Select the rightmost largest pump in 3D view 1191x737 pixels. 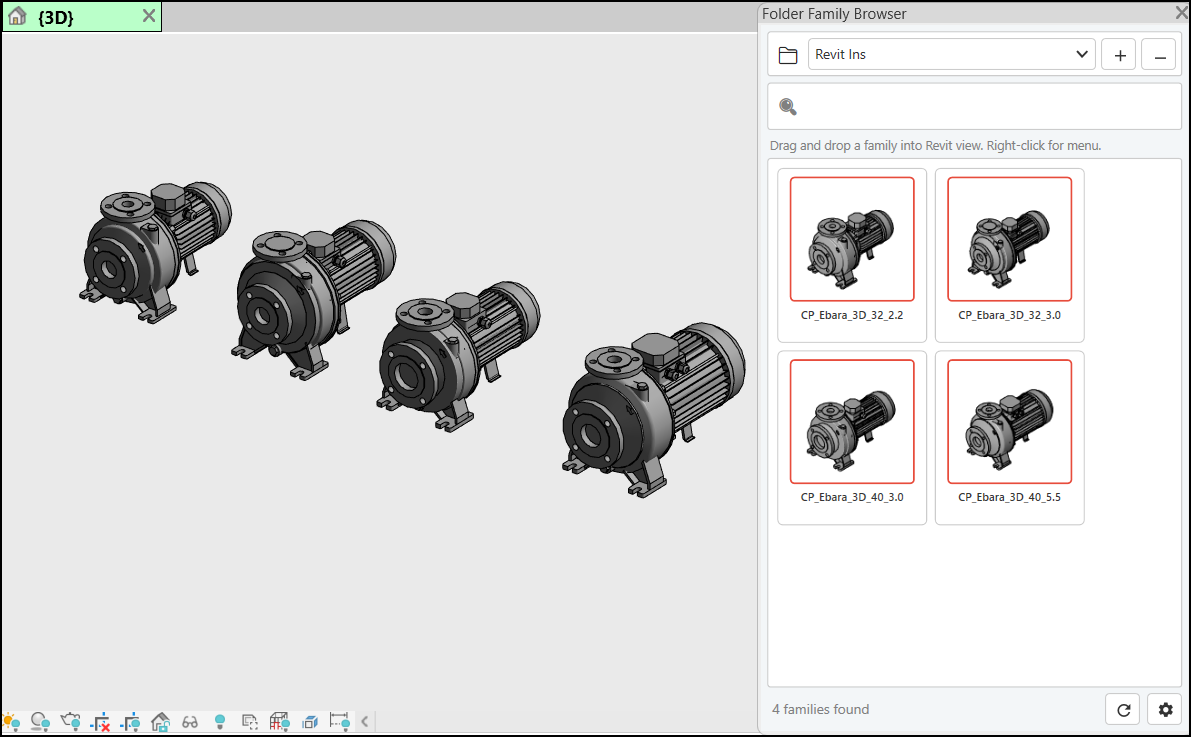pos(653,410)
